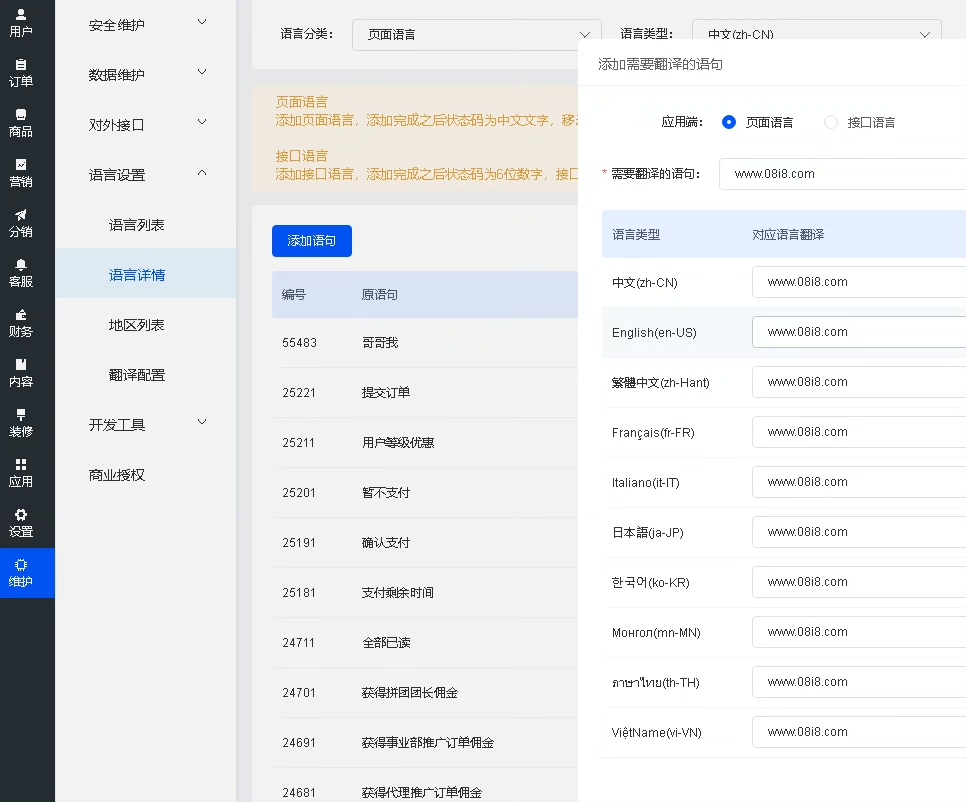
Task: Click the 添加语句 button
Action: (312, 241)
